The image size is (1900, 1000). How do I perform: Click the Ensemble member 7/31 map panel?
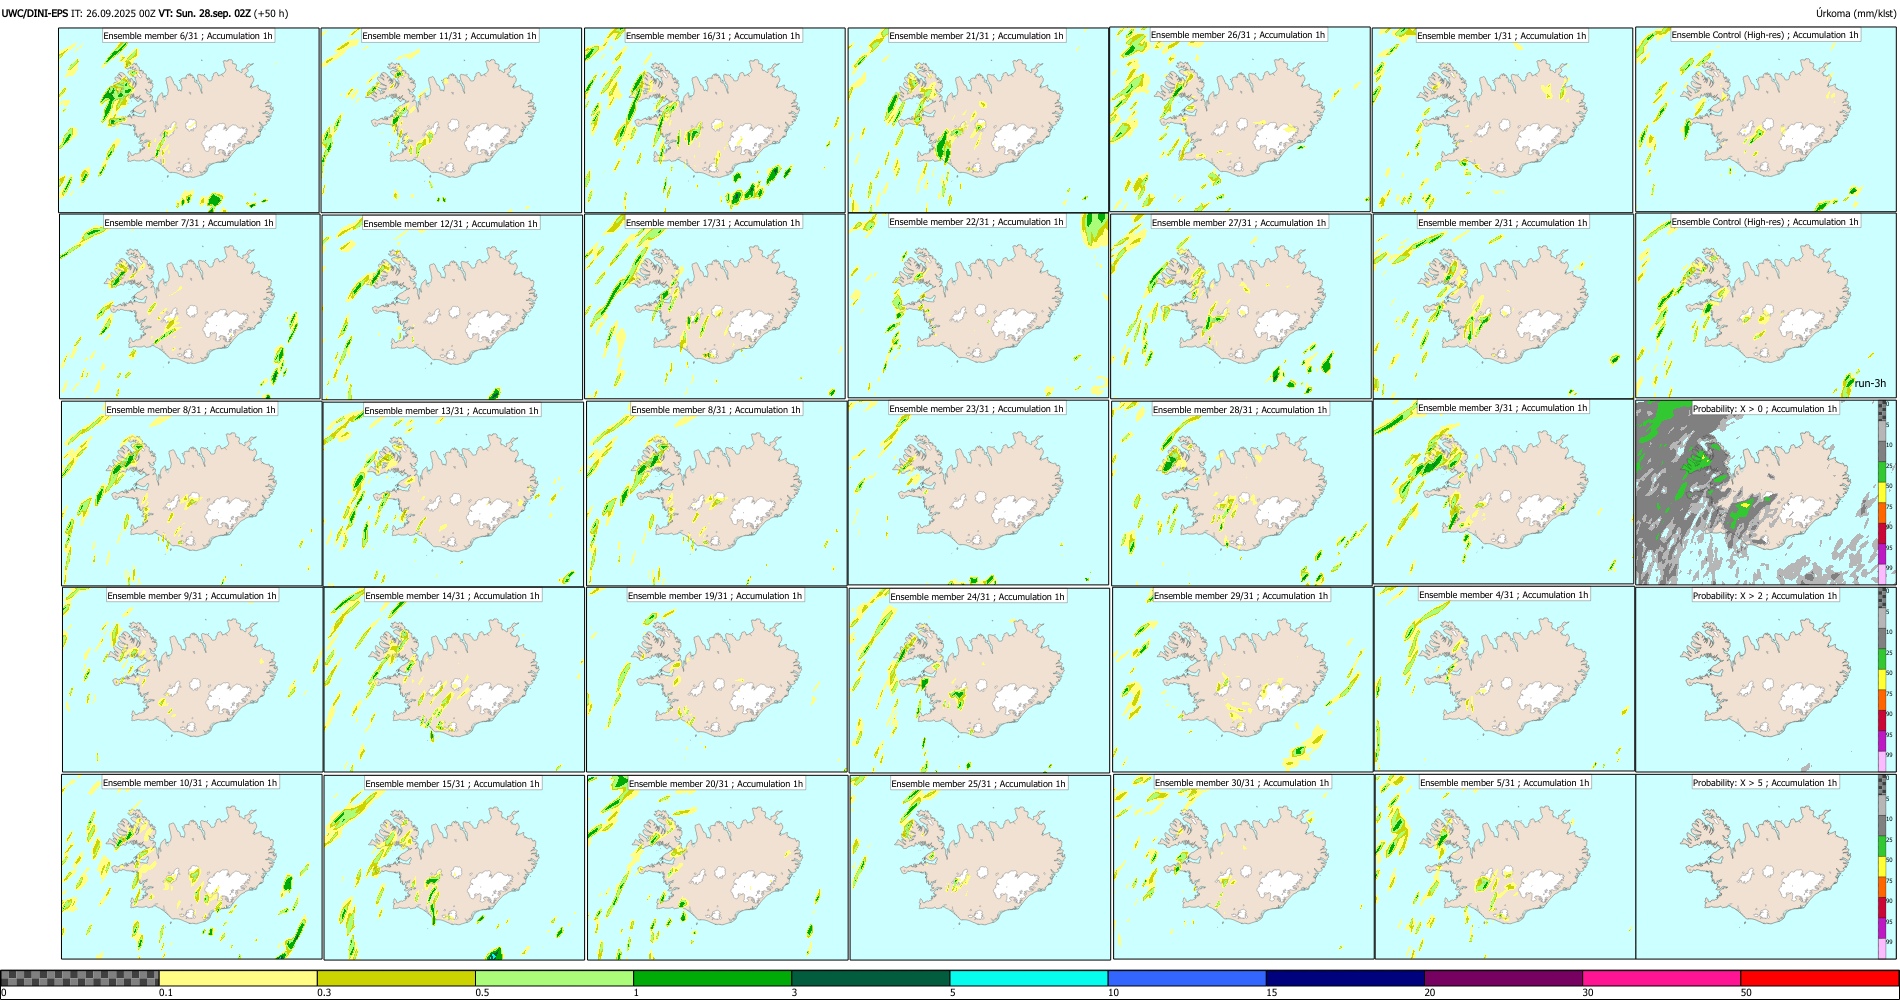(x=190, y=307)
